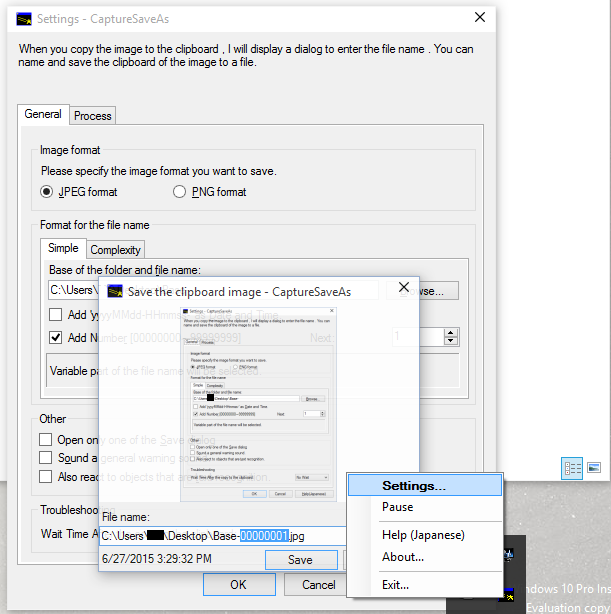The height and width of the screenshot is (614, 611).
Task: Switch to details list view icon
Action: [x=572, y=468]
